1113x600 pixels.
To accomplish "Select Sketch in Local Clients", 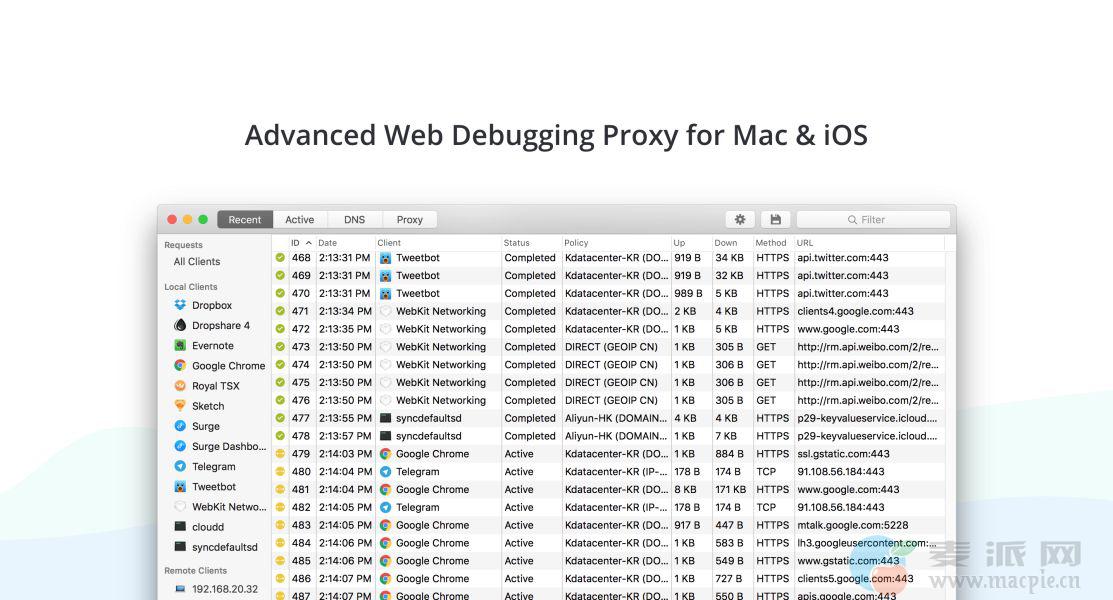I will tap(208, 406).
